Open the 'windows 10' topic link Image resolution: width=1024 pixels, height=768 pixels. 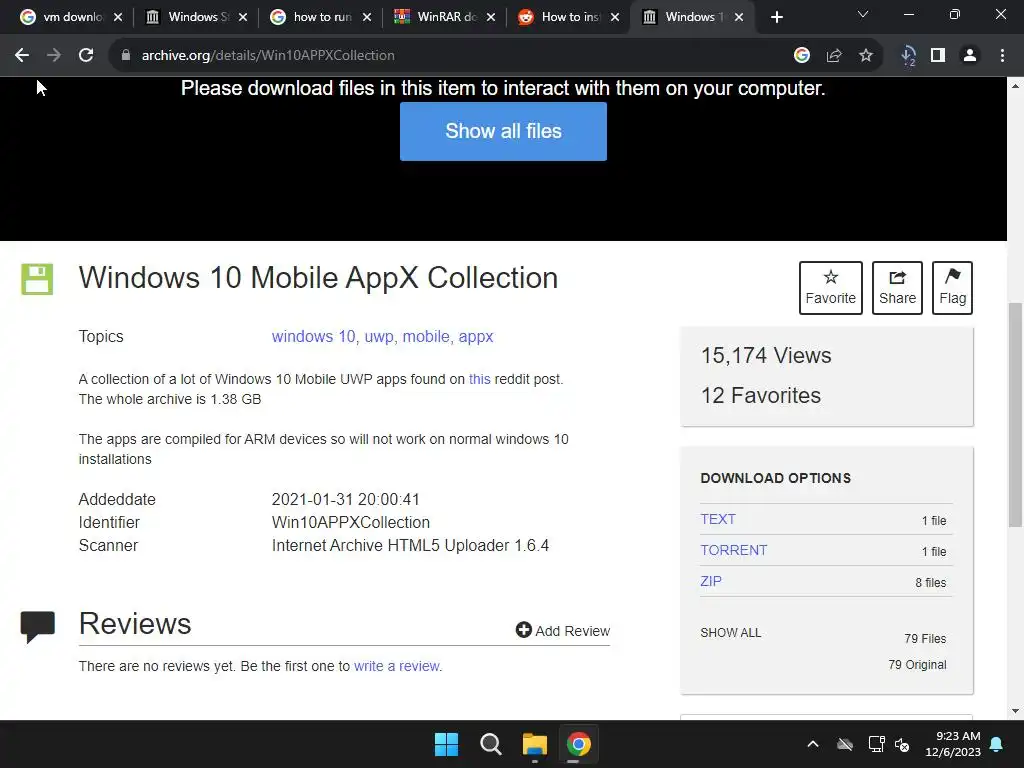point(313,336)
